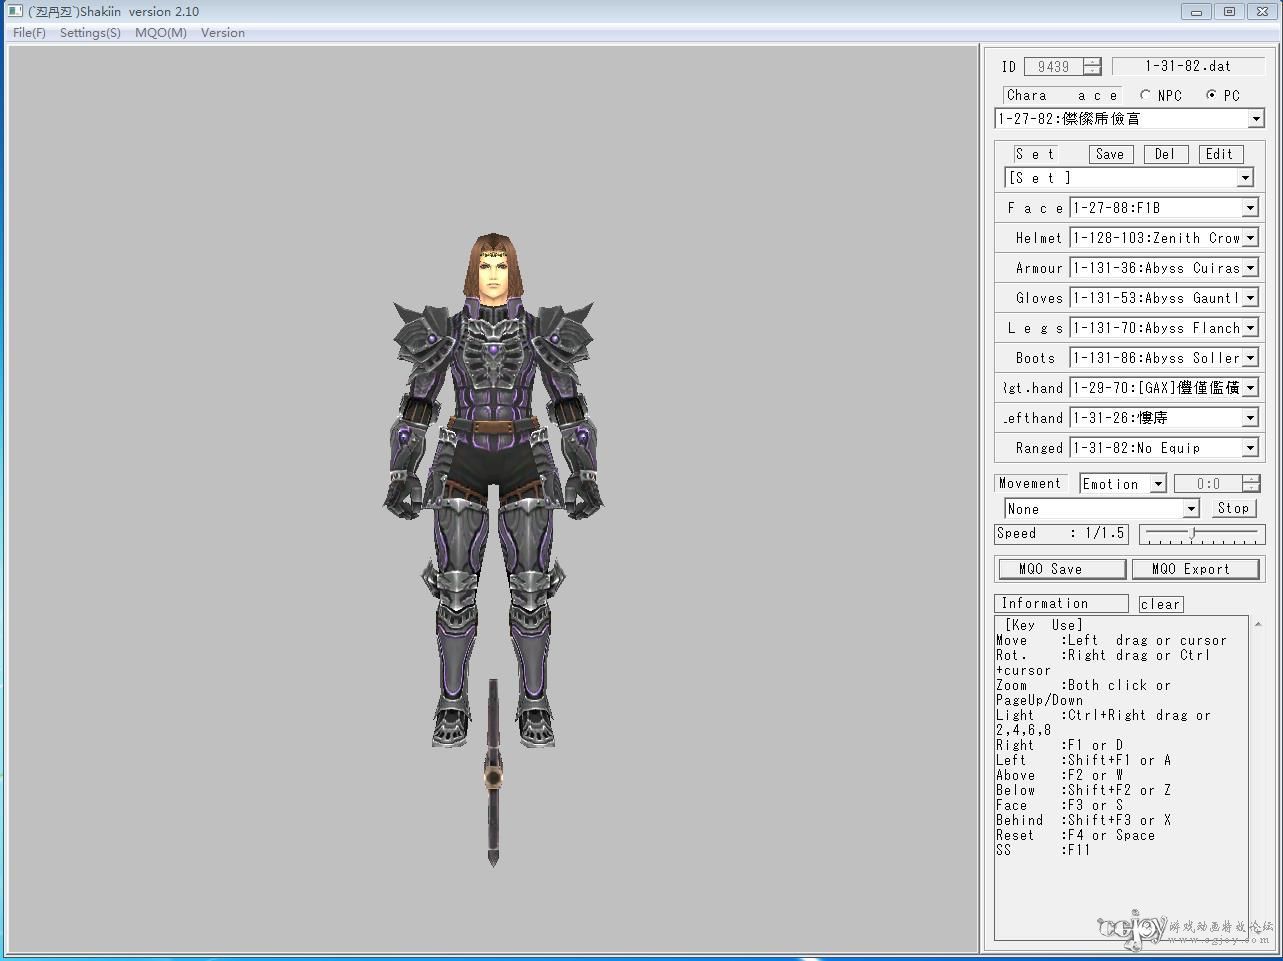Click the weapon model below the character
The height and width of the screenshot is (961, 1283).
pyautogui.click(x=493, y=772)
